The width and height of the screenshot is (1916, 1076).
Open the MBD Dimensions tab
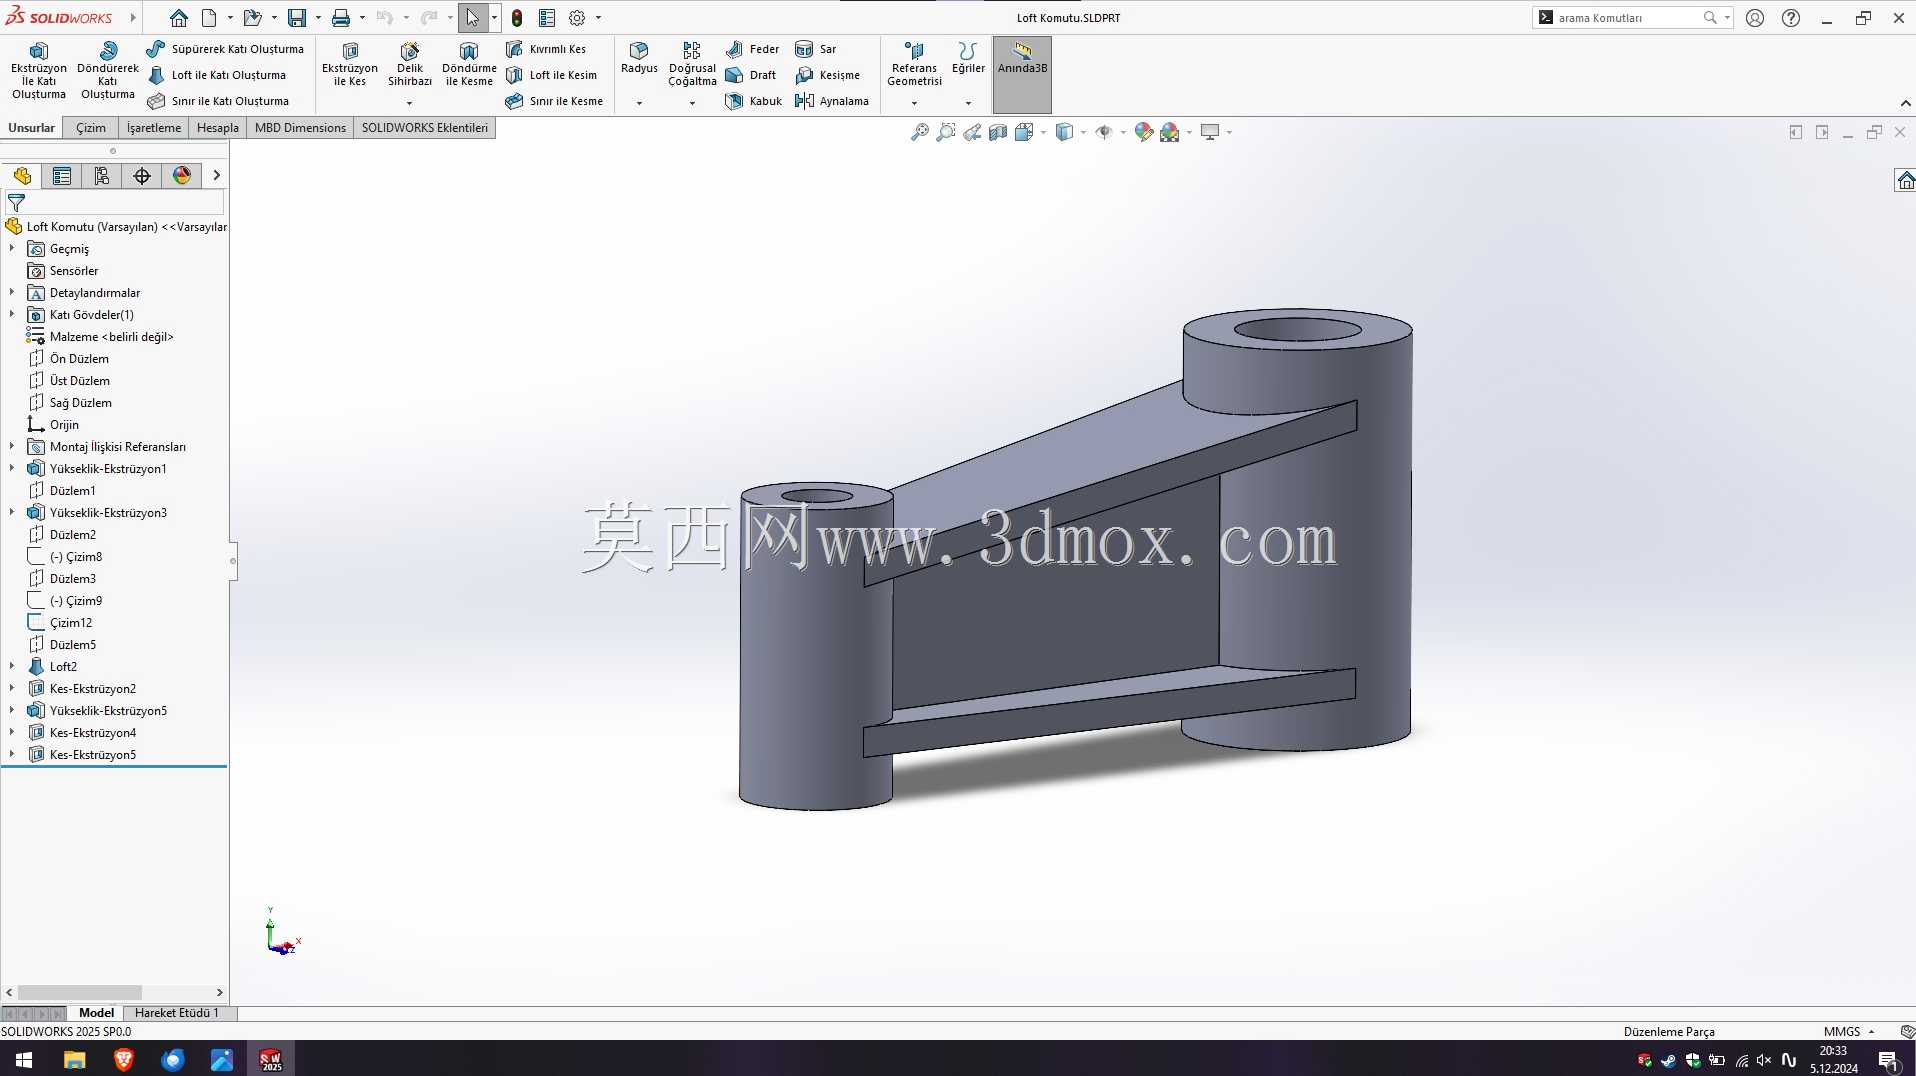coord(300,128)
